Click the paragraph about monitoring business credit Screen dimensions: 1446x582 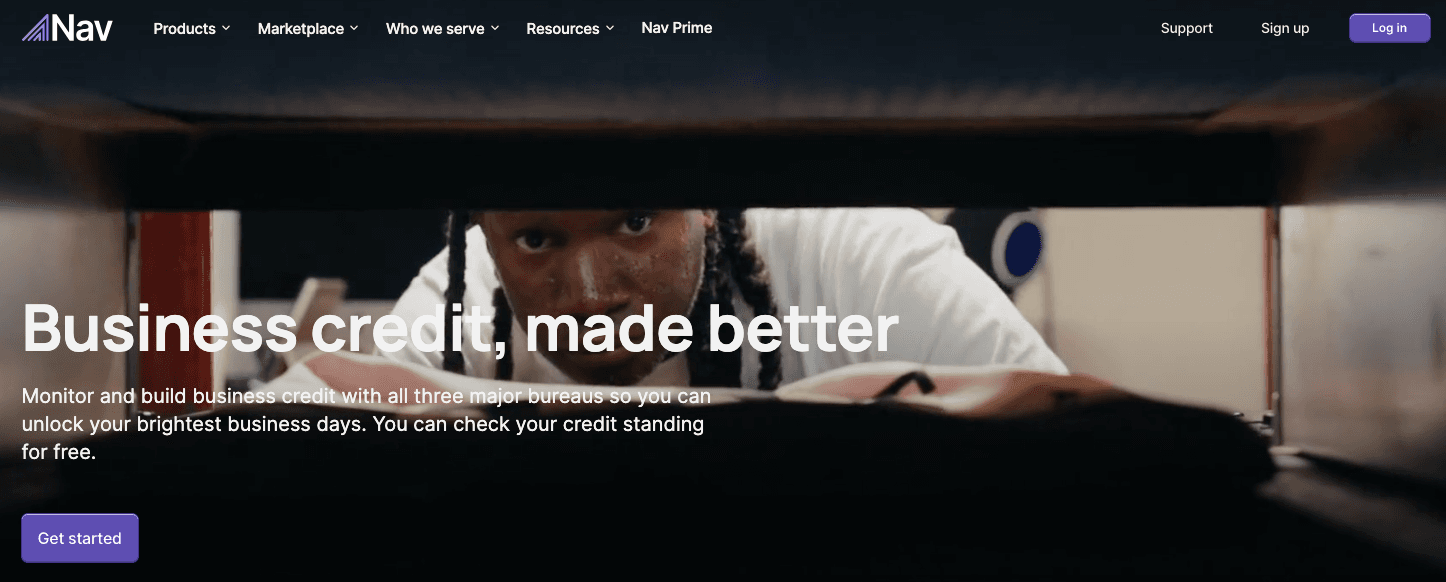coord(367,424)
